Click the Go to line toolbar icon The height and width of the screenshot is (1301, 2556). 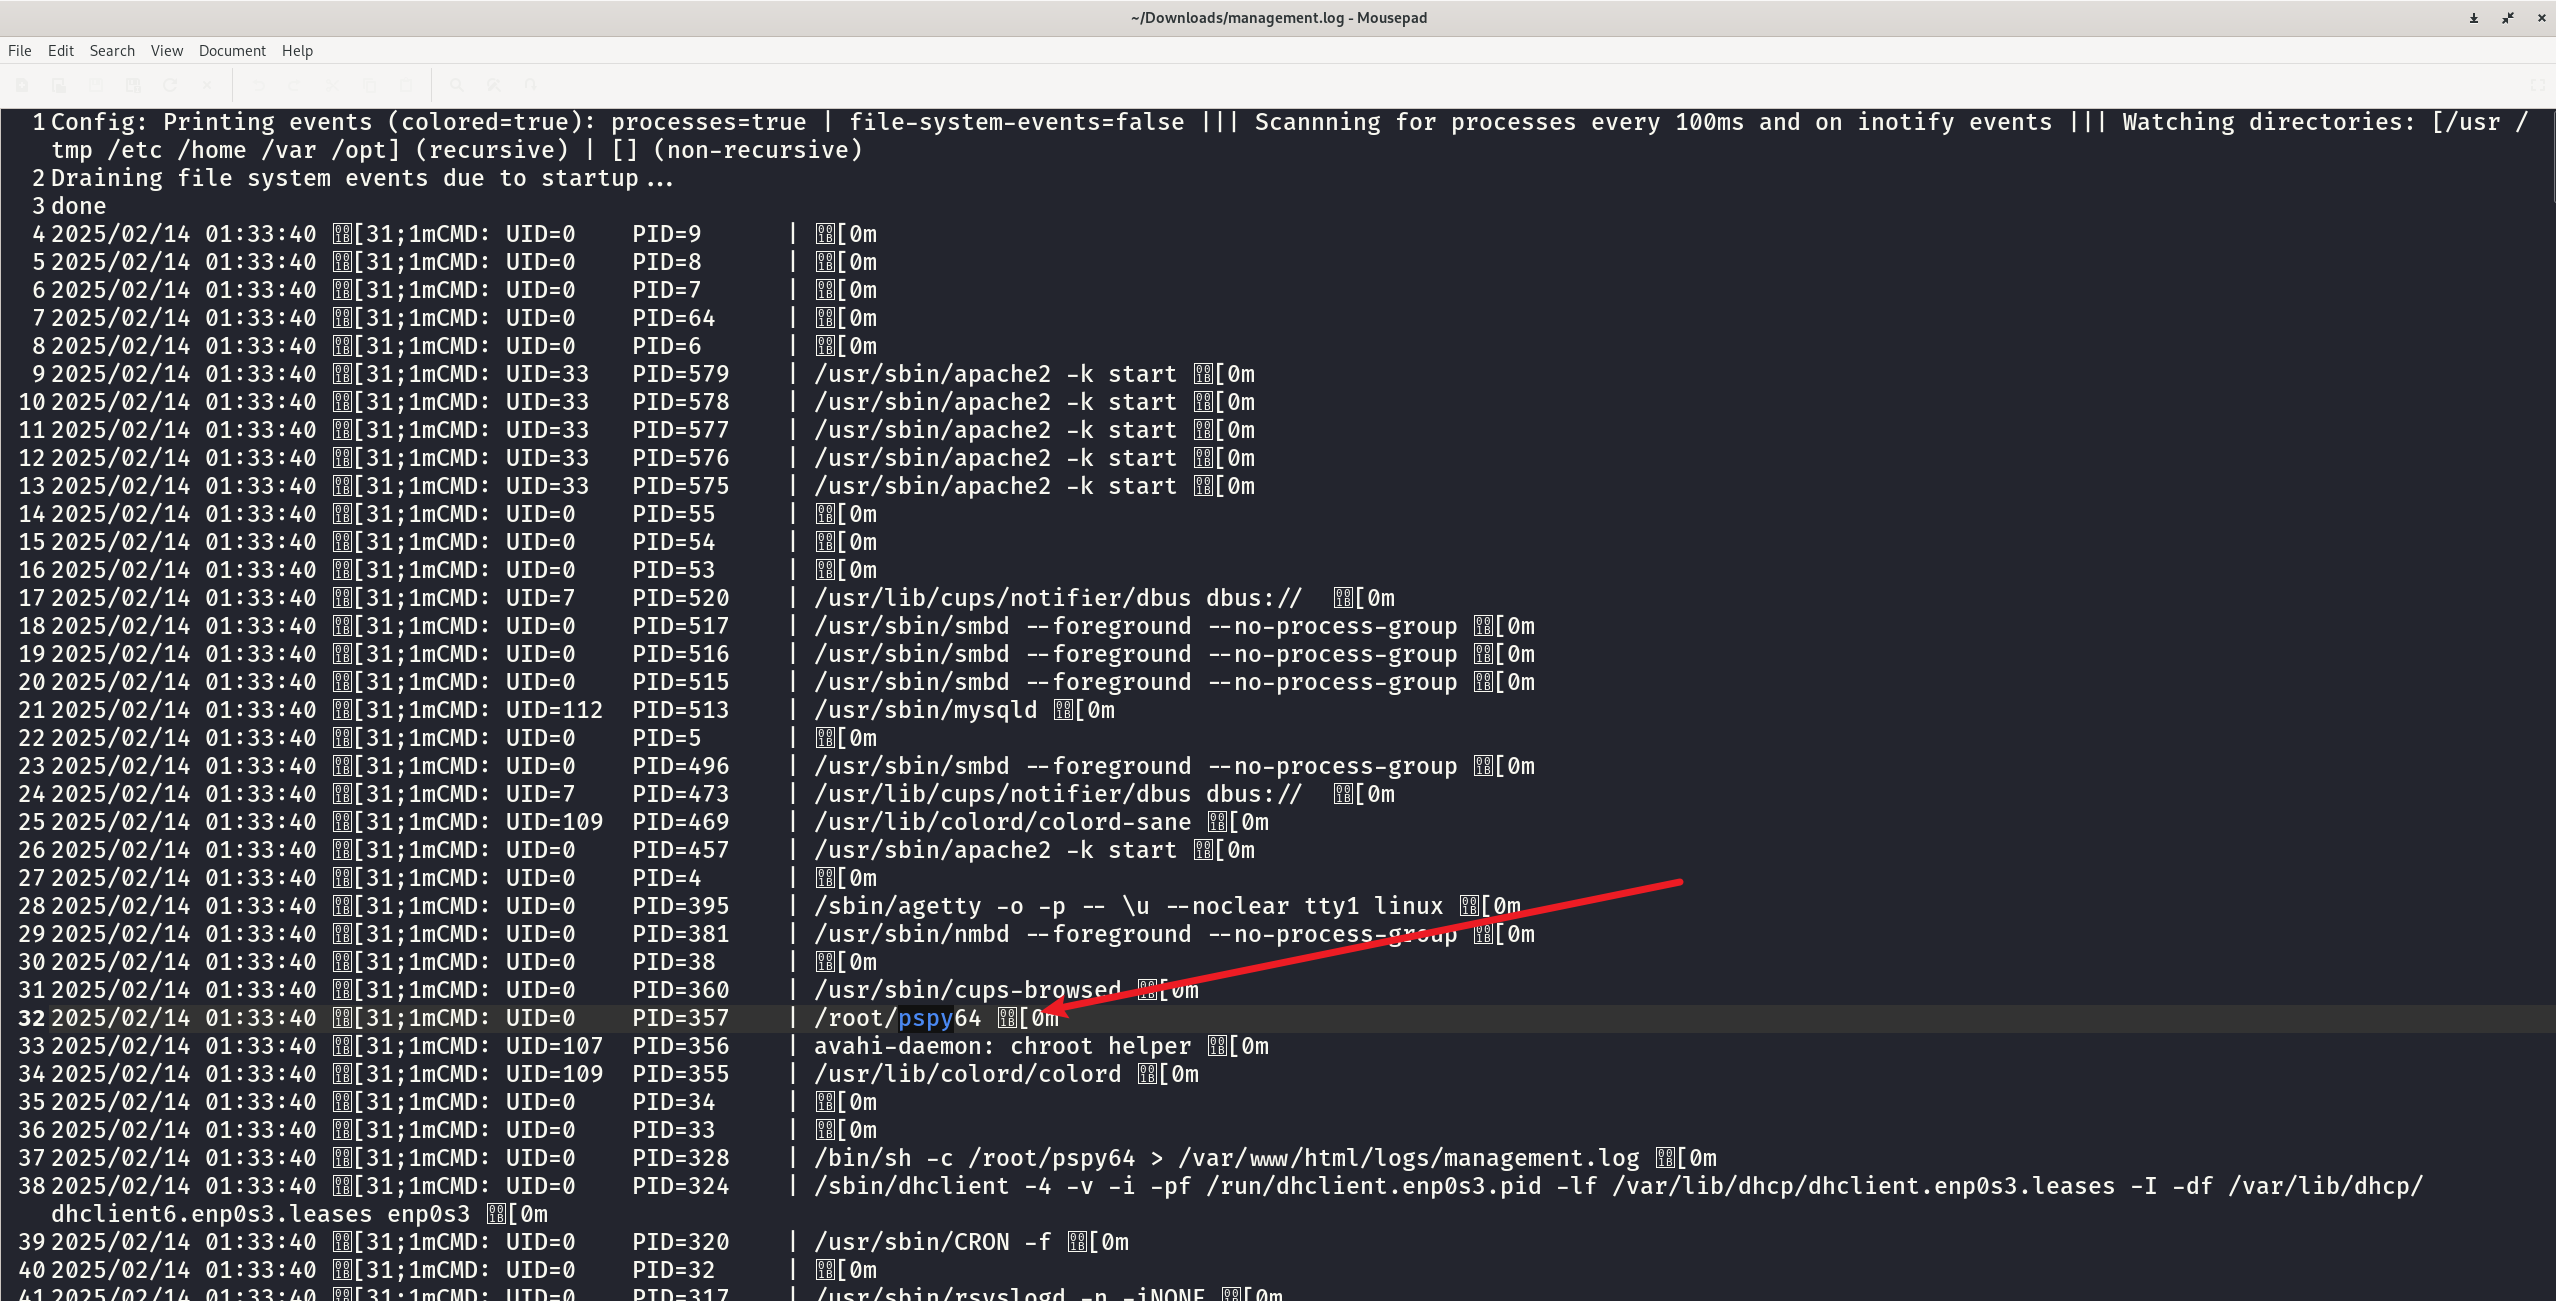point(531,85)
